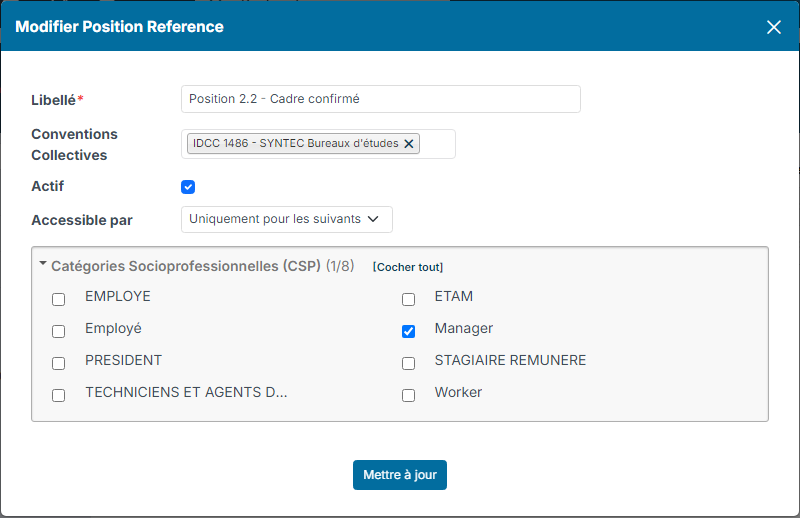Image resolution: width=800 pixels, height=518 pixels.
Task: Click the Manager label text
Action: pyautogui.click(x=464, y=328)
